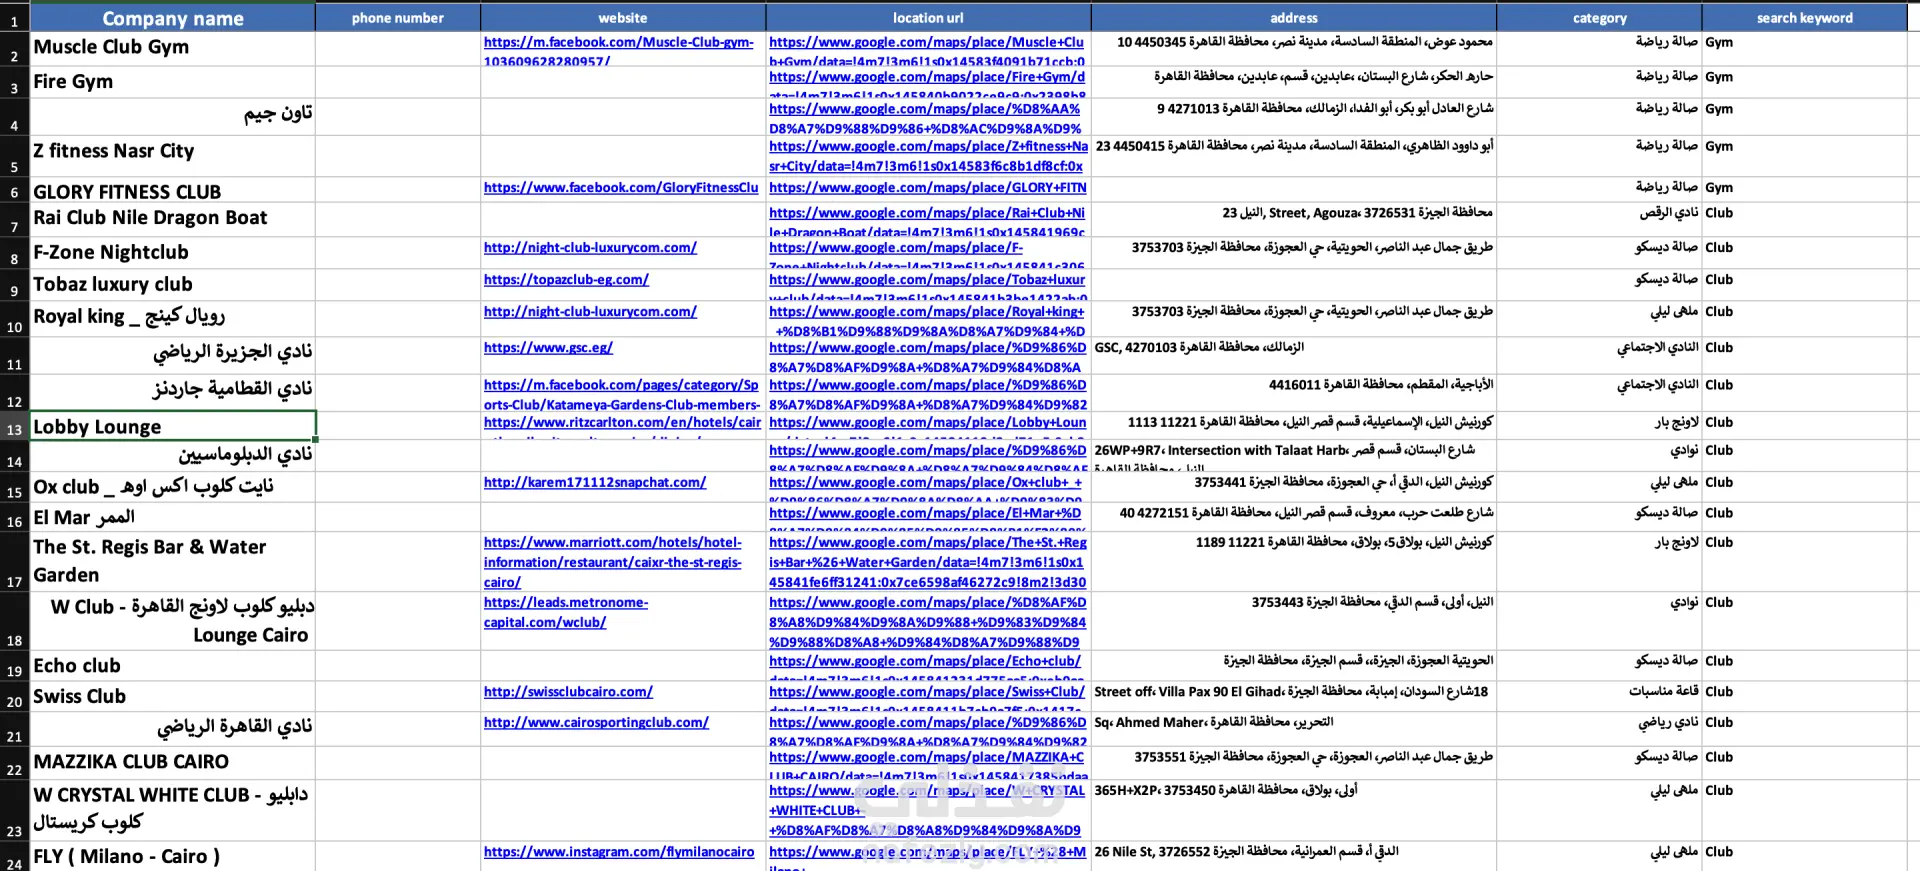
Task: Select the "Company name" header cell
Action: 173,18
